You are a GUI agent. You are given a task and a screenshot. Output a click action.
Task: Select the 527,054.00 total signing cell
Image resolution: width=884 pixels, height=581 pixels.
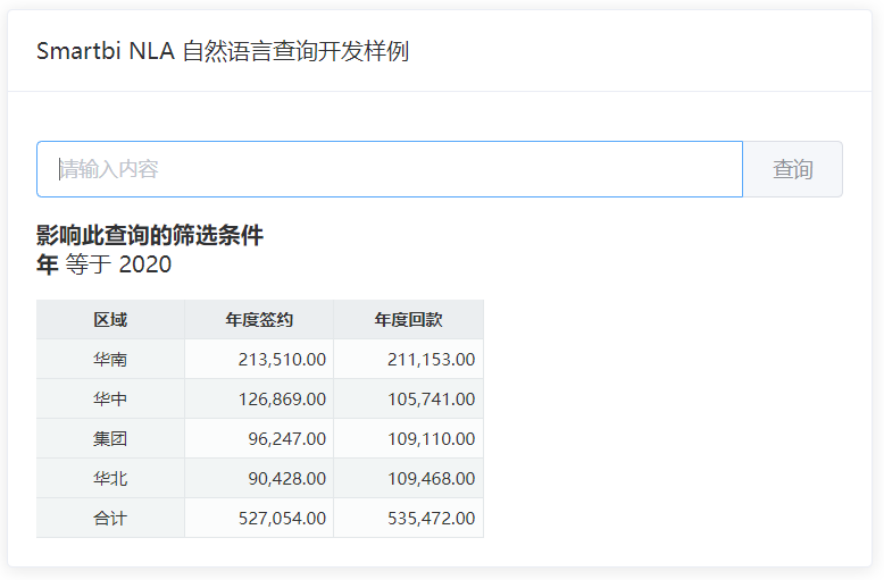click(x=259, y=518)
